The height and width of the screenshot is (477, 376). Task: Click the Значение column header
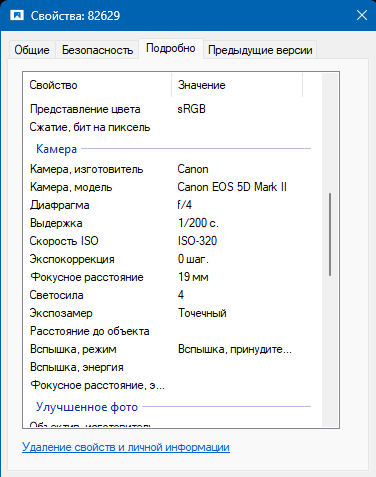coord(237,85)
